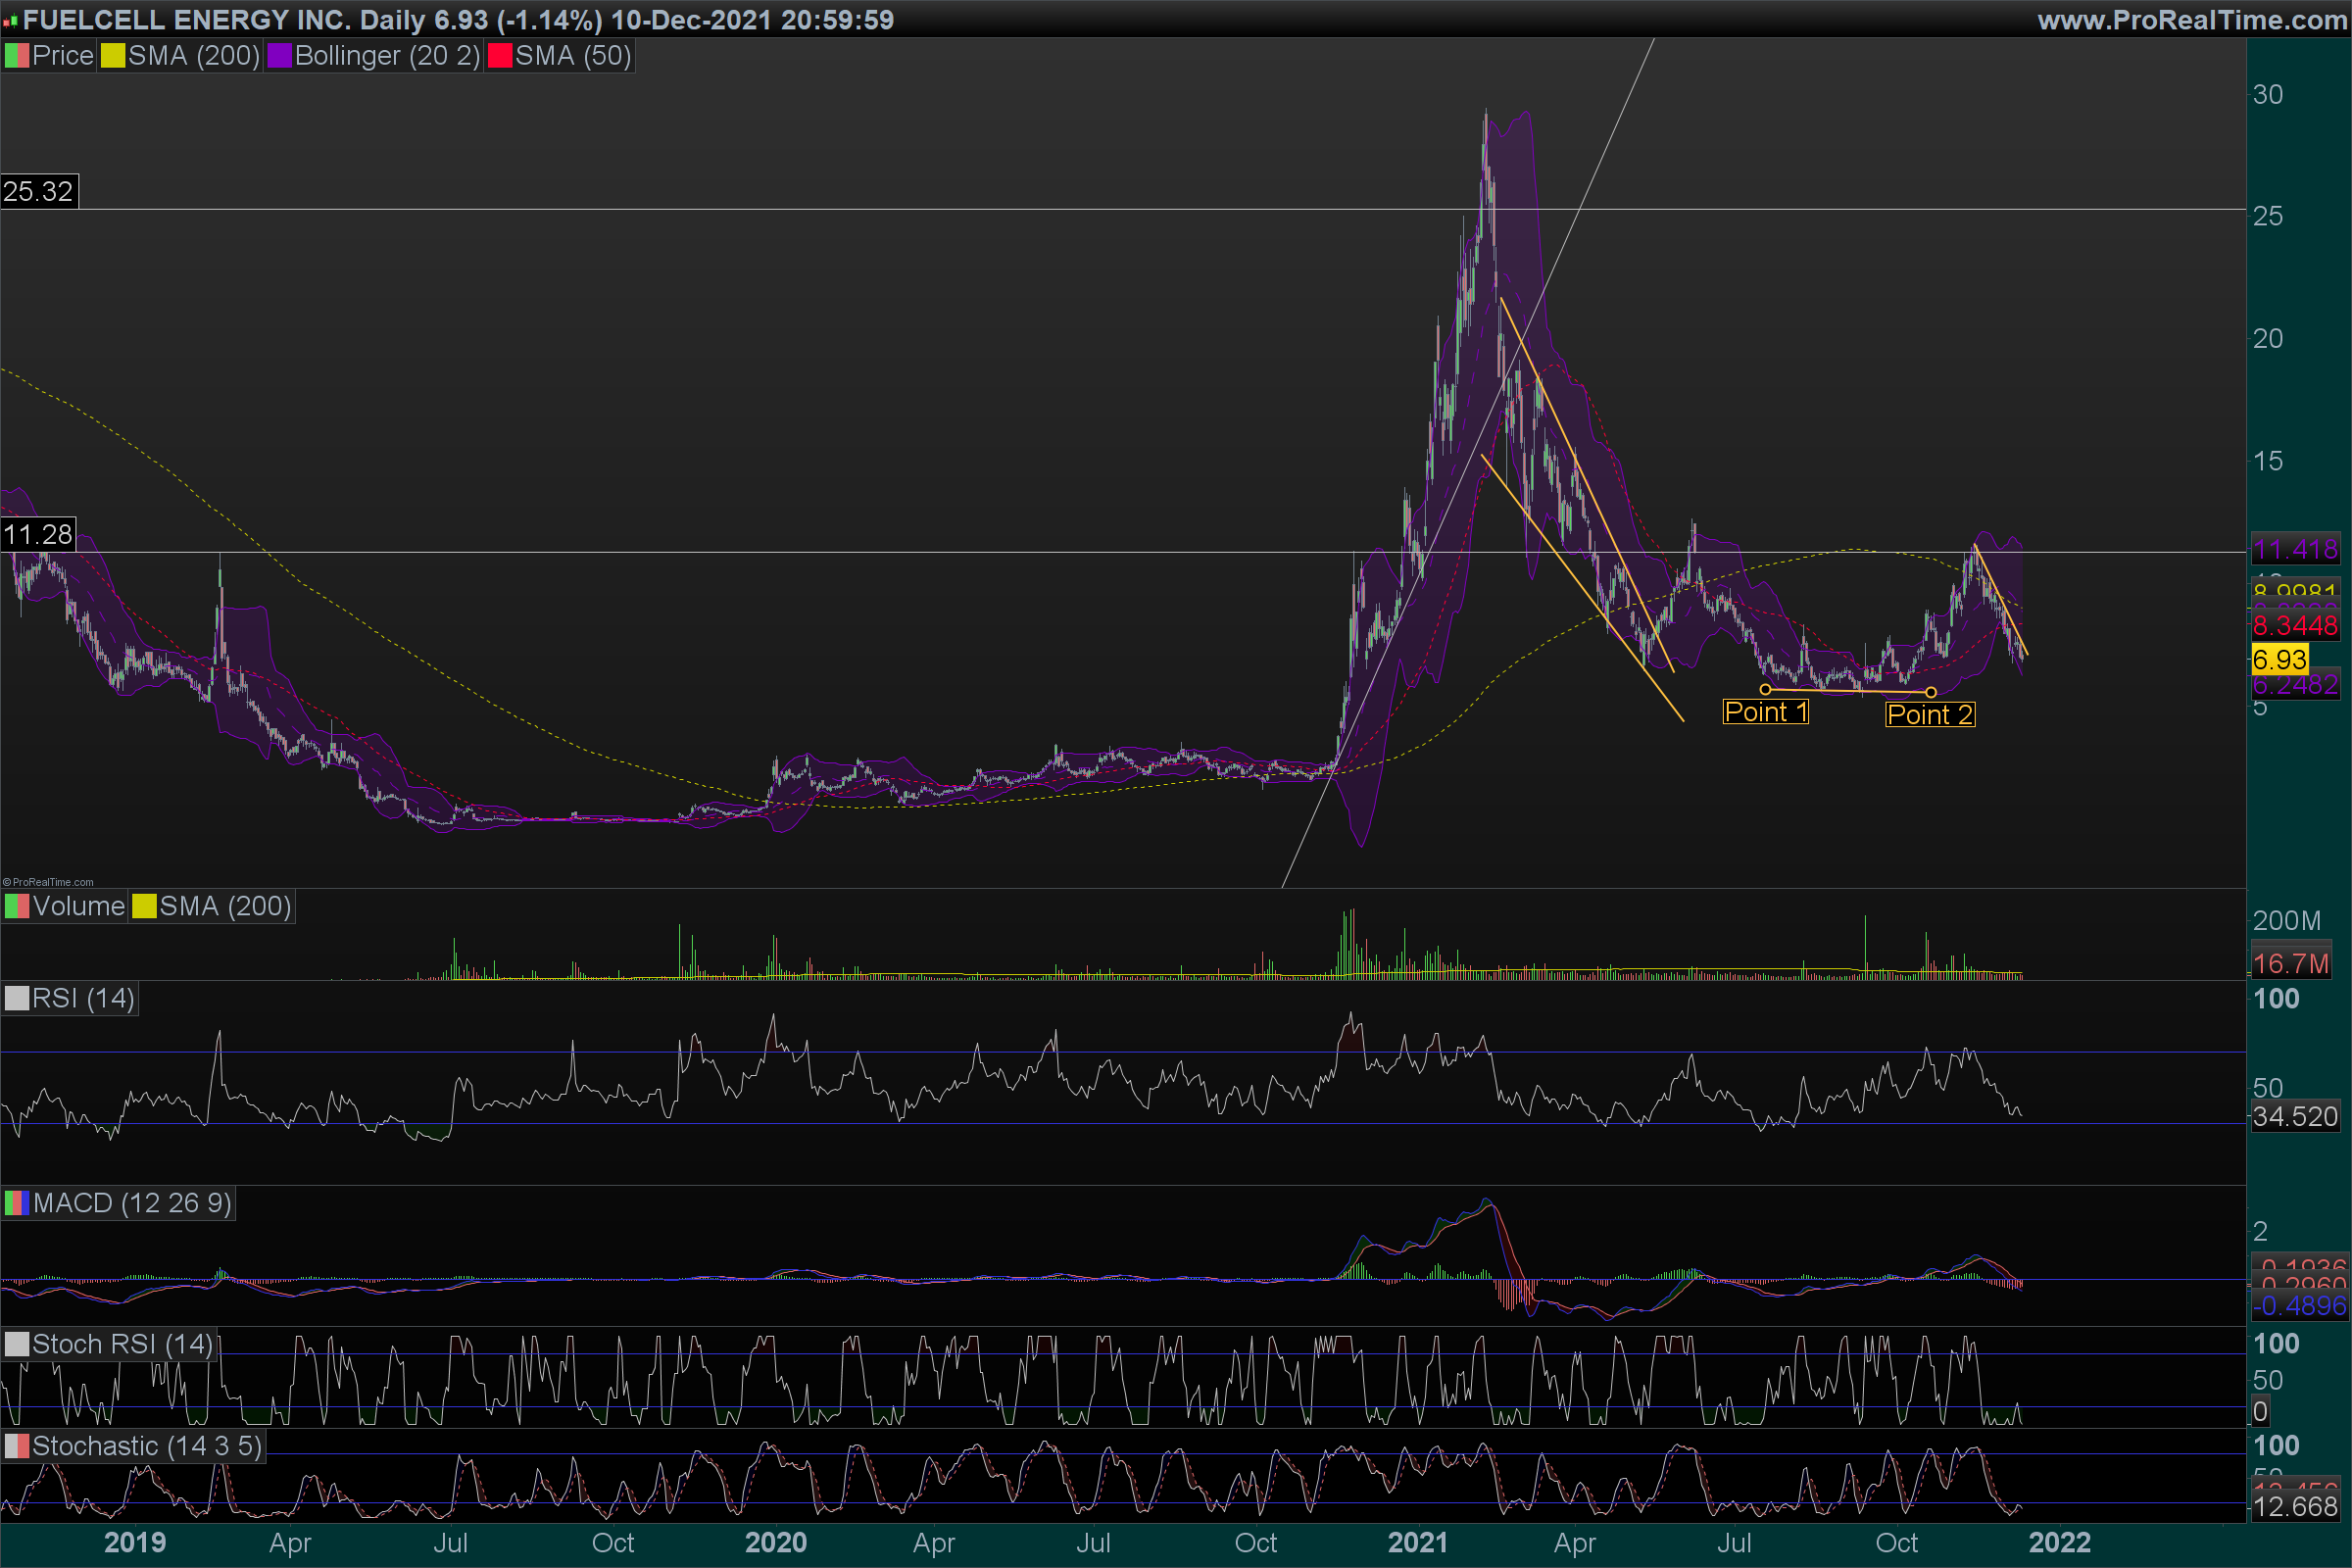Click the 2021 year marker on time axis
The image size is (2352, 1568).
pyautogui.click(x=1417, y=1542)
